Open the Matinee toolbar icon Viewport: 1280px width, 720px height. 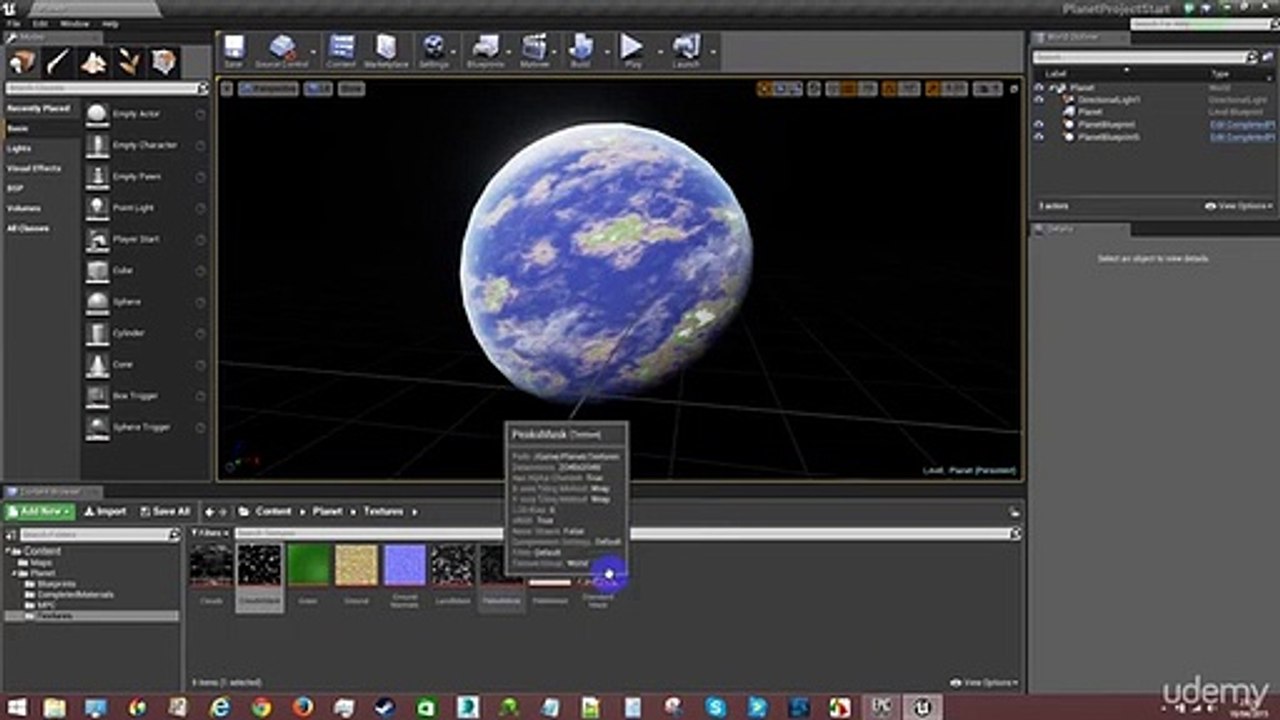pos(535,50)
